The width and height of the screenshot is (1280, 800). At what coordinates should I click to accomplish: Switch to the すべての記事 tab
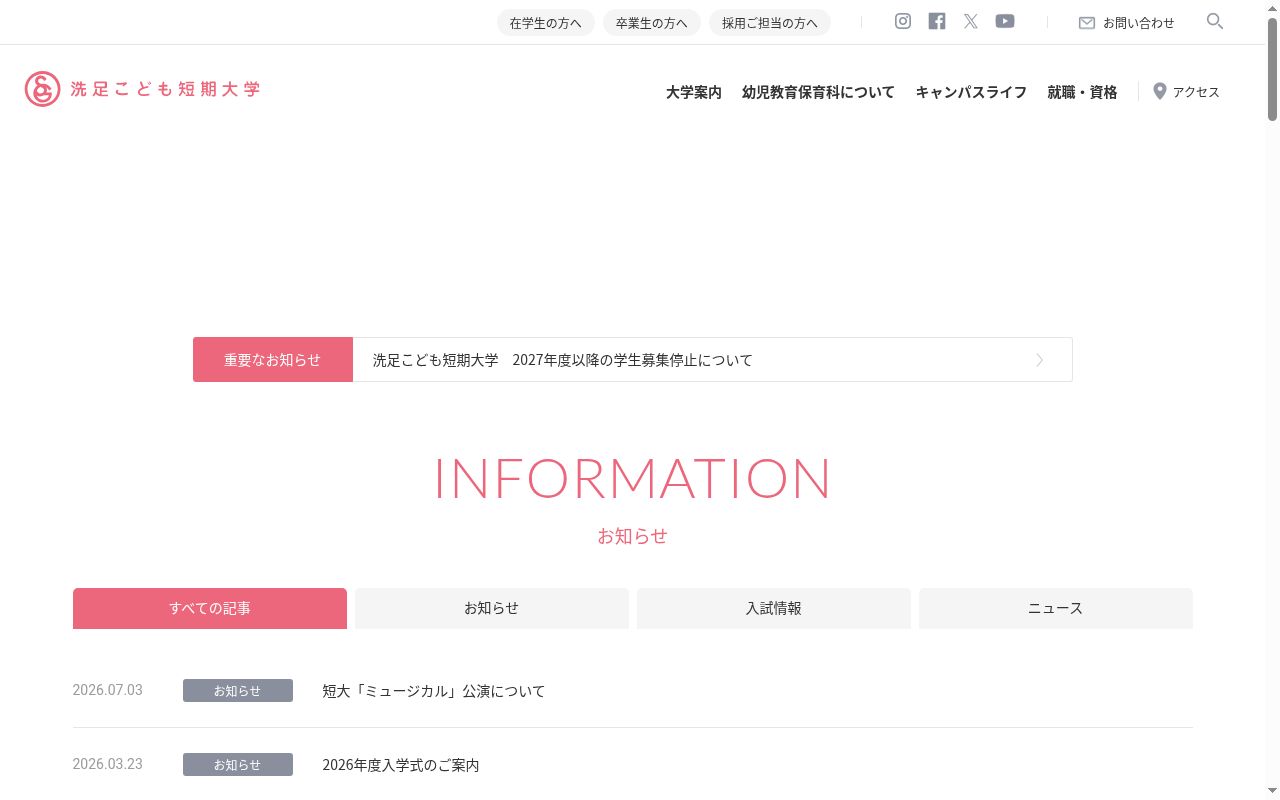coord(210,608)
